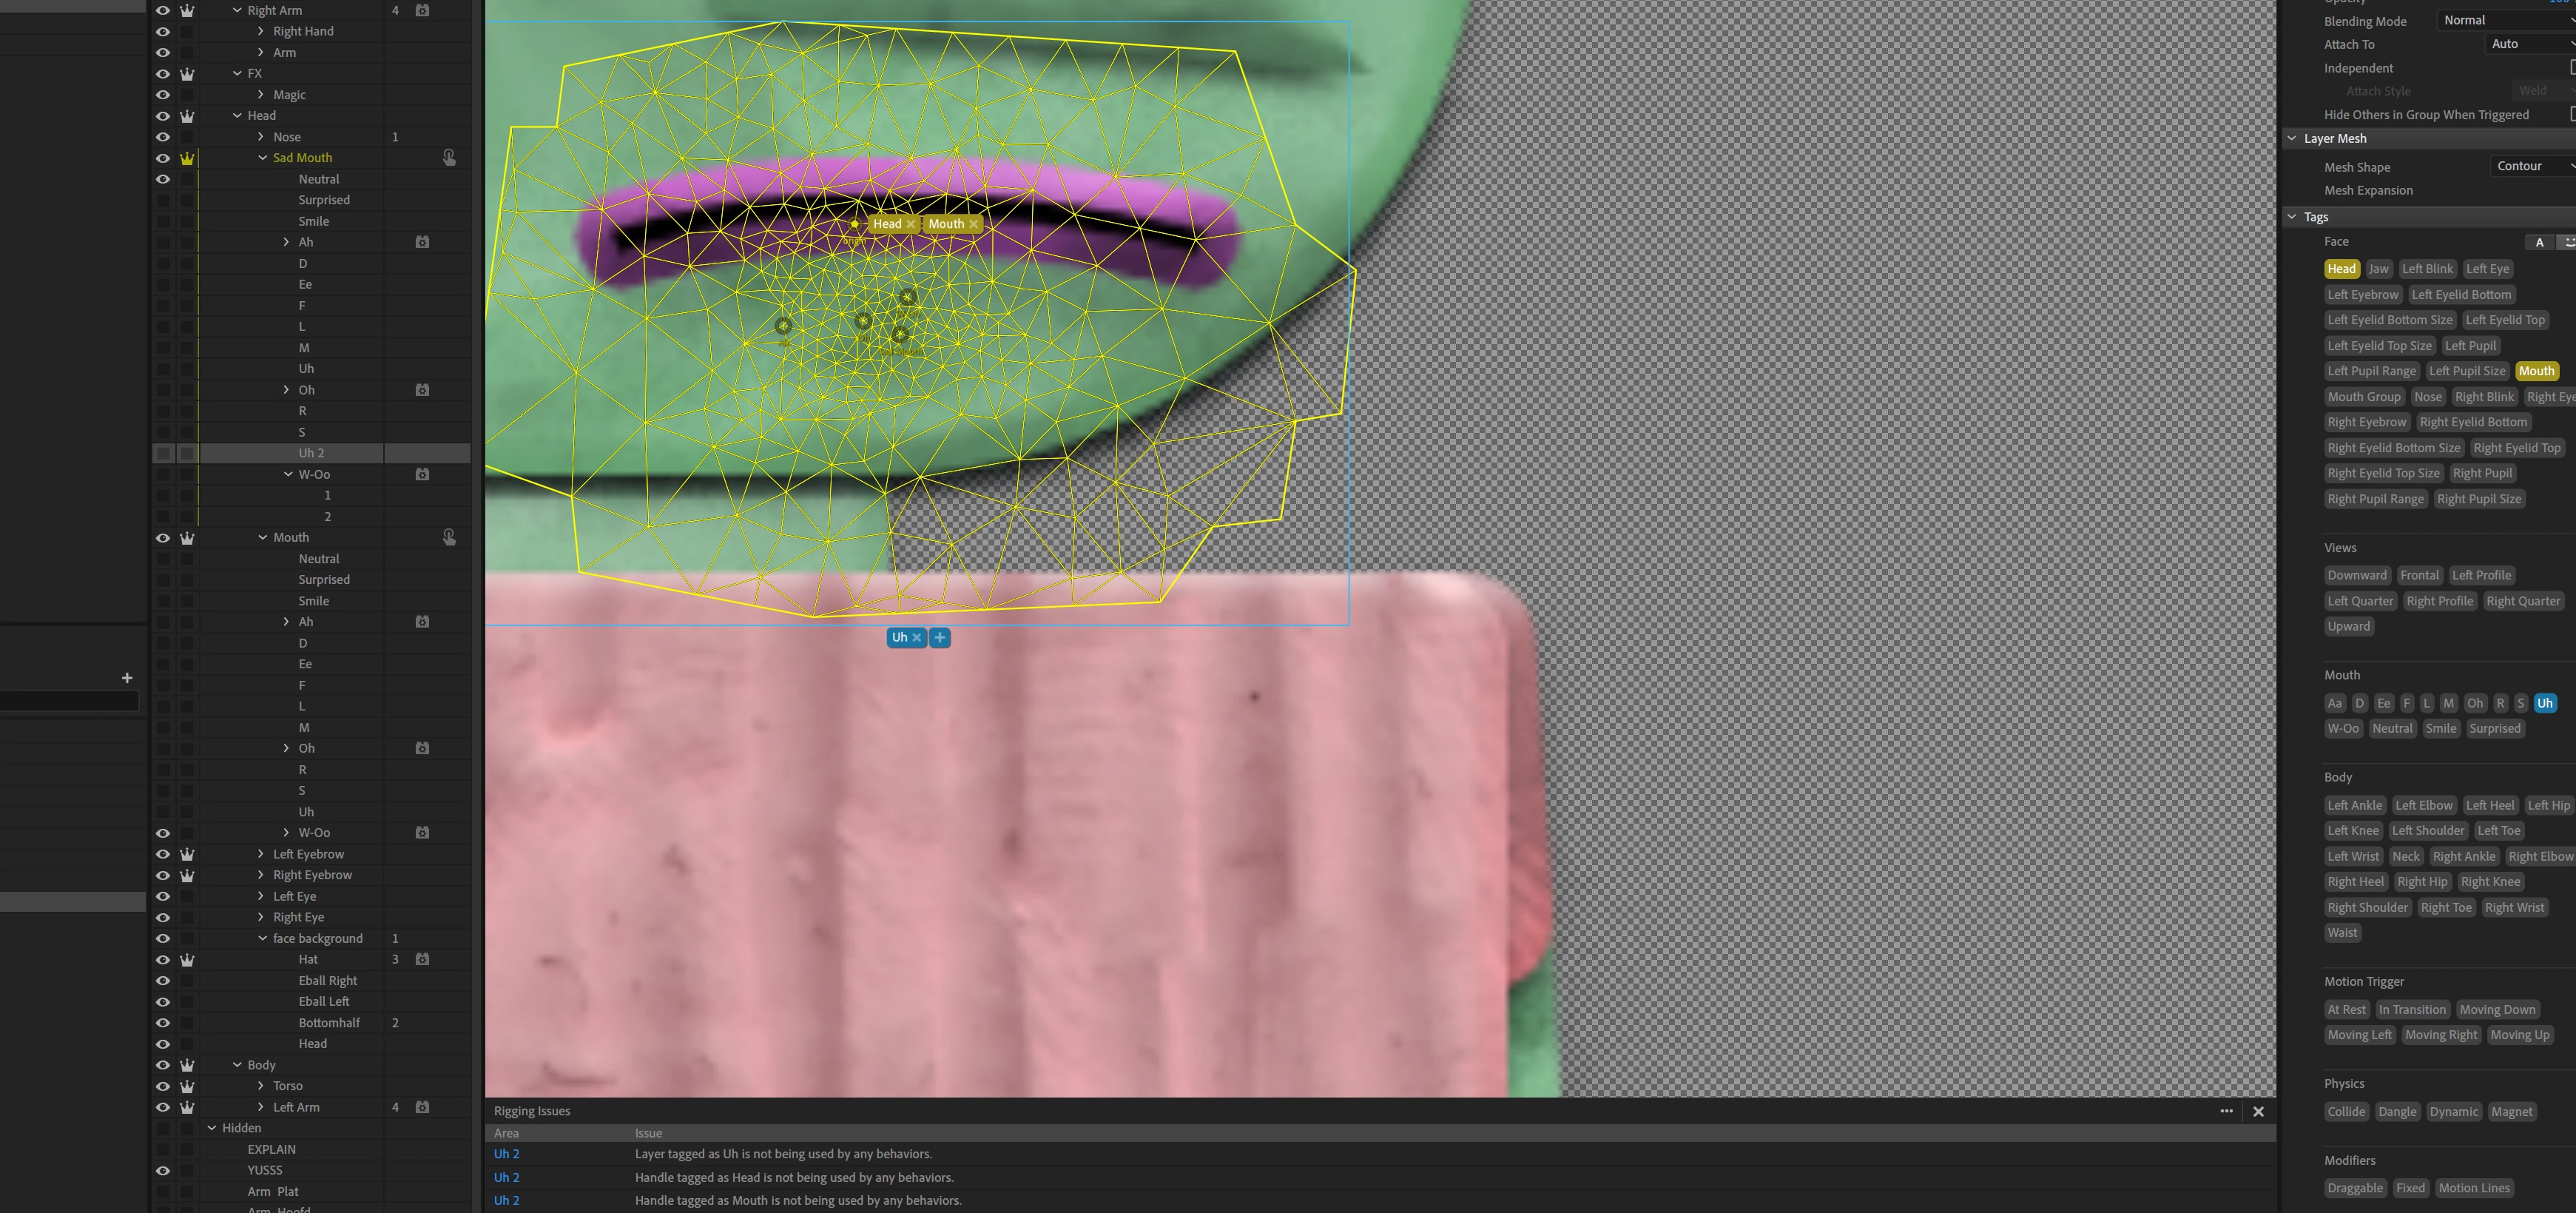This screenshot has height=1213, width=2576.
Task: Select the Bottomhalf layer in the puppet tree
Action: (x=329, y=1023)
